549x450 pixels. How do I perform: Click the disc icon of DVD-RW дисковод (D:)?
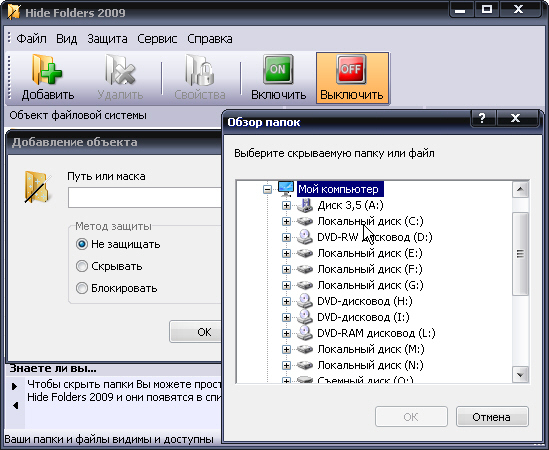[305, 237]
